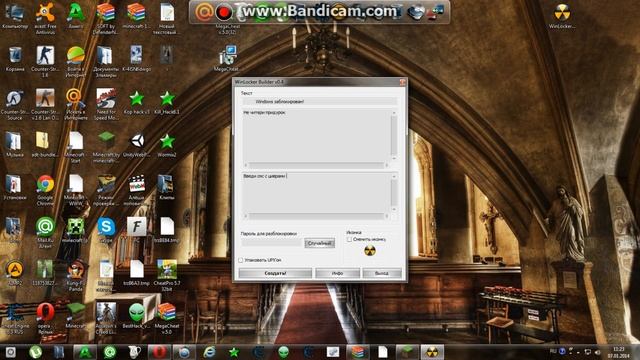Screen dimensions: 640x360
Task: Click the upper text area's vertical scrollbar
Action: tap(394, 135)
